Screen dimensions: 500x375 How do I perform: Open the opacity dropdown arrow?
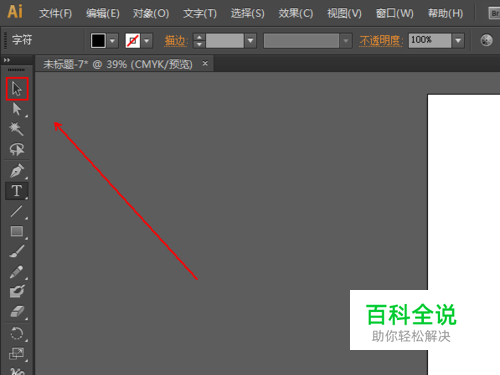coord(458,40)
